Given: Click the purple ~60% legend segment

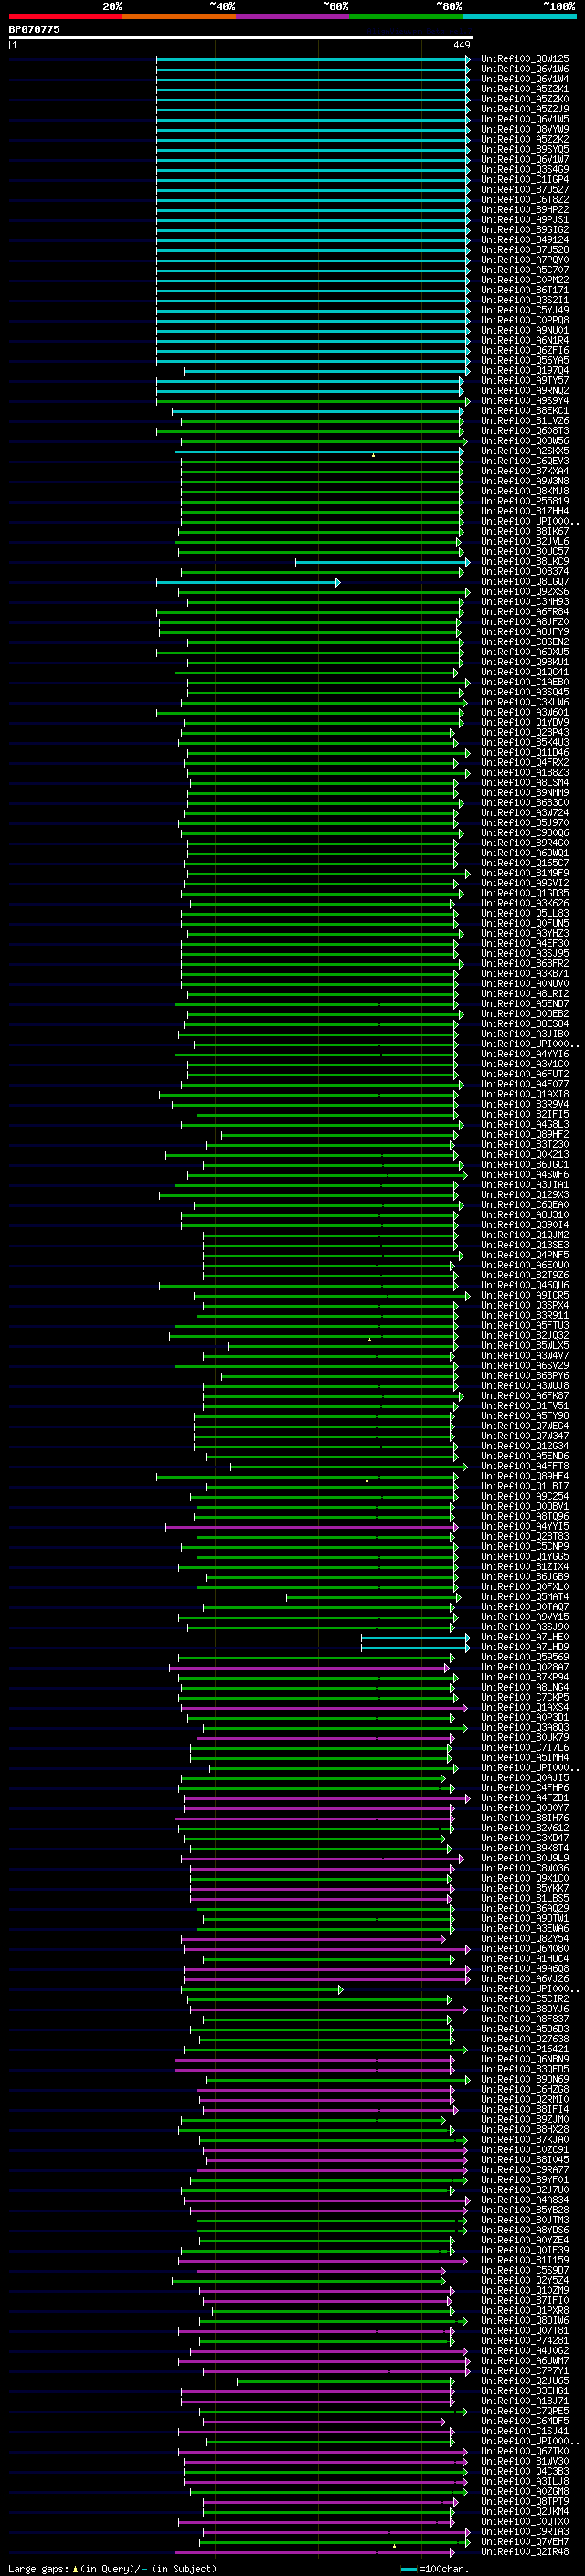Looking at the screenshot, I should 292,16.
